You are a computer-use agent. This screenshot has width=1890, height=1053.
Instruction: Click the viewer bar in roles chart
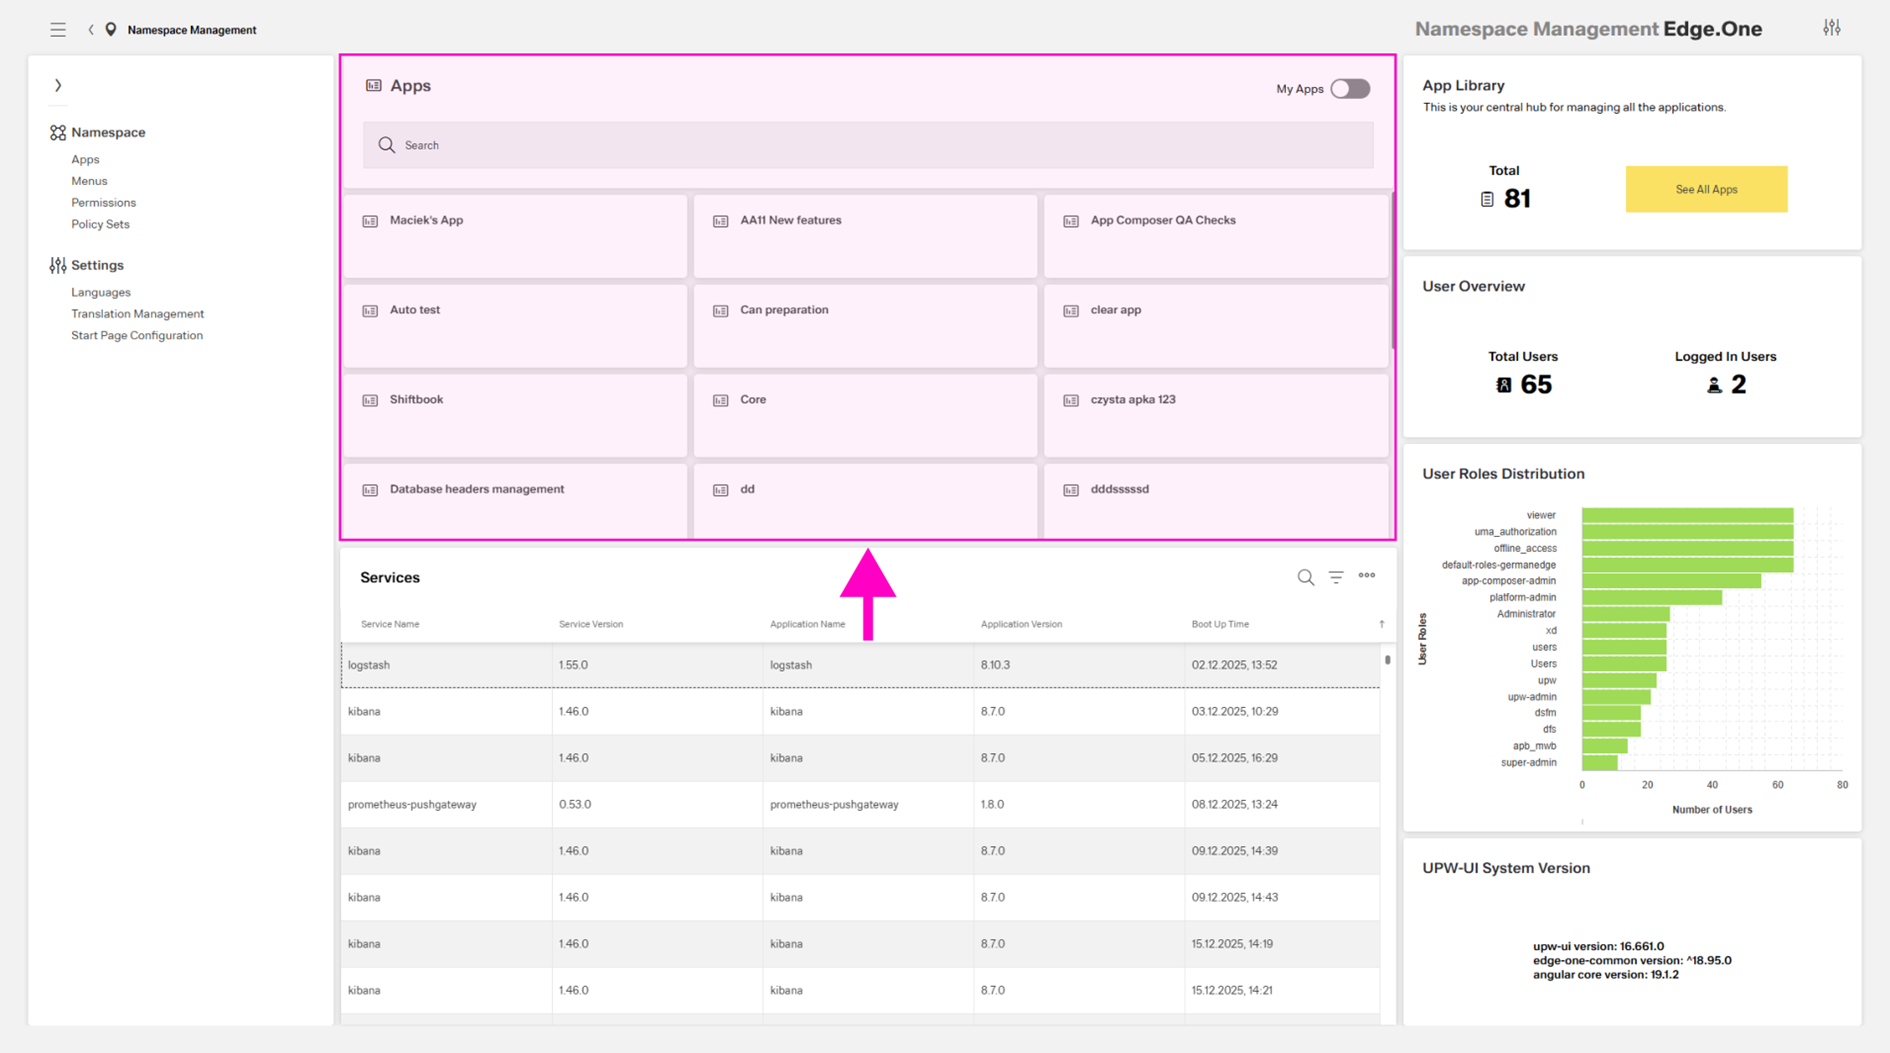point(1686,515)
